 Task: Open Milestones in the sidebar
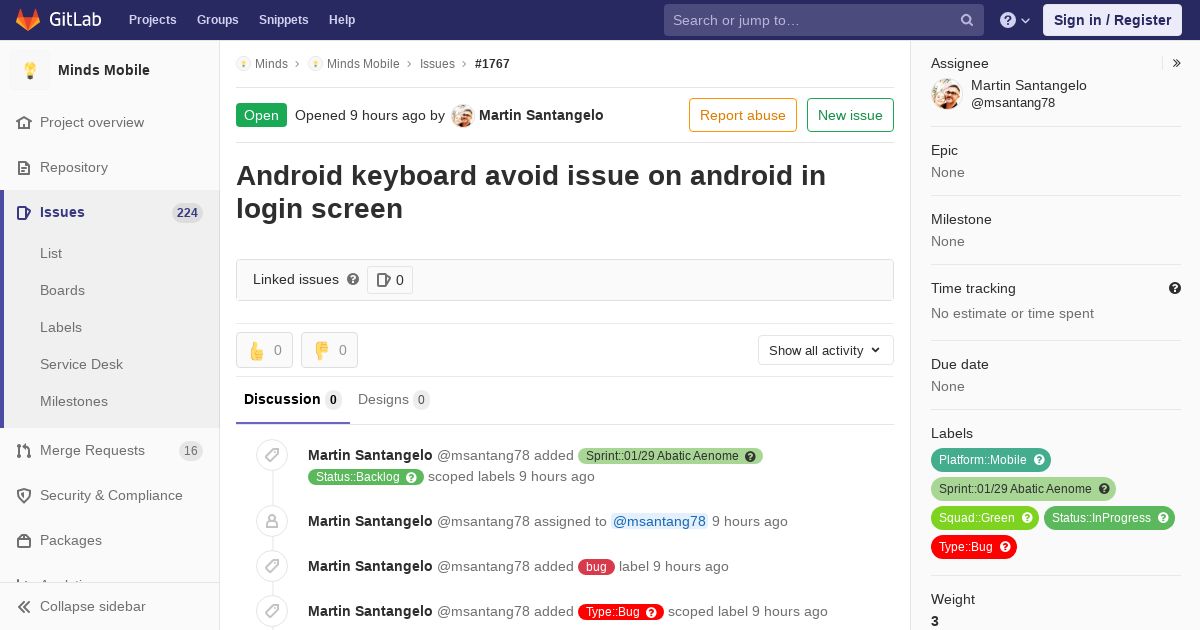(74, 402)
